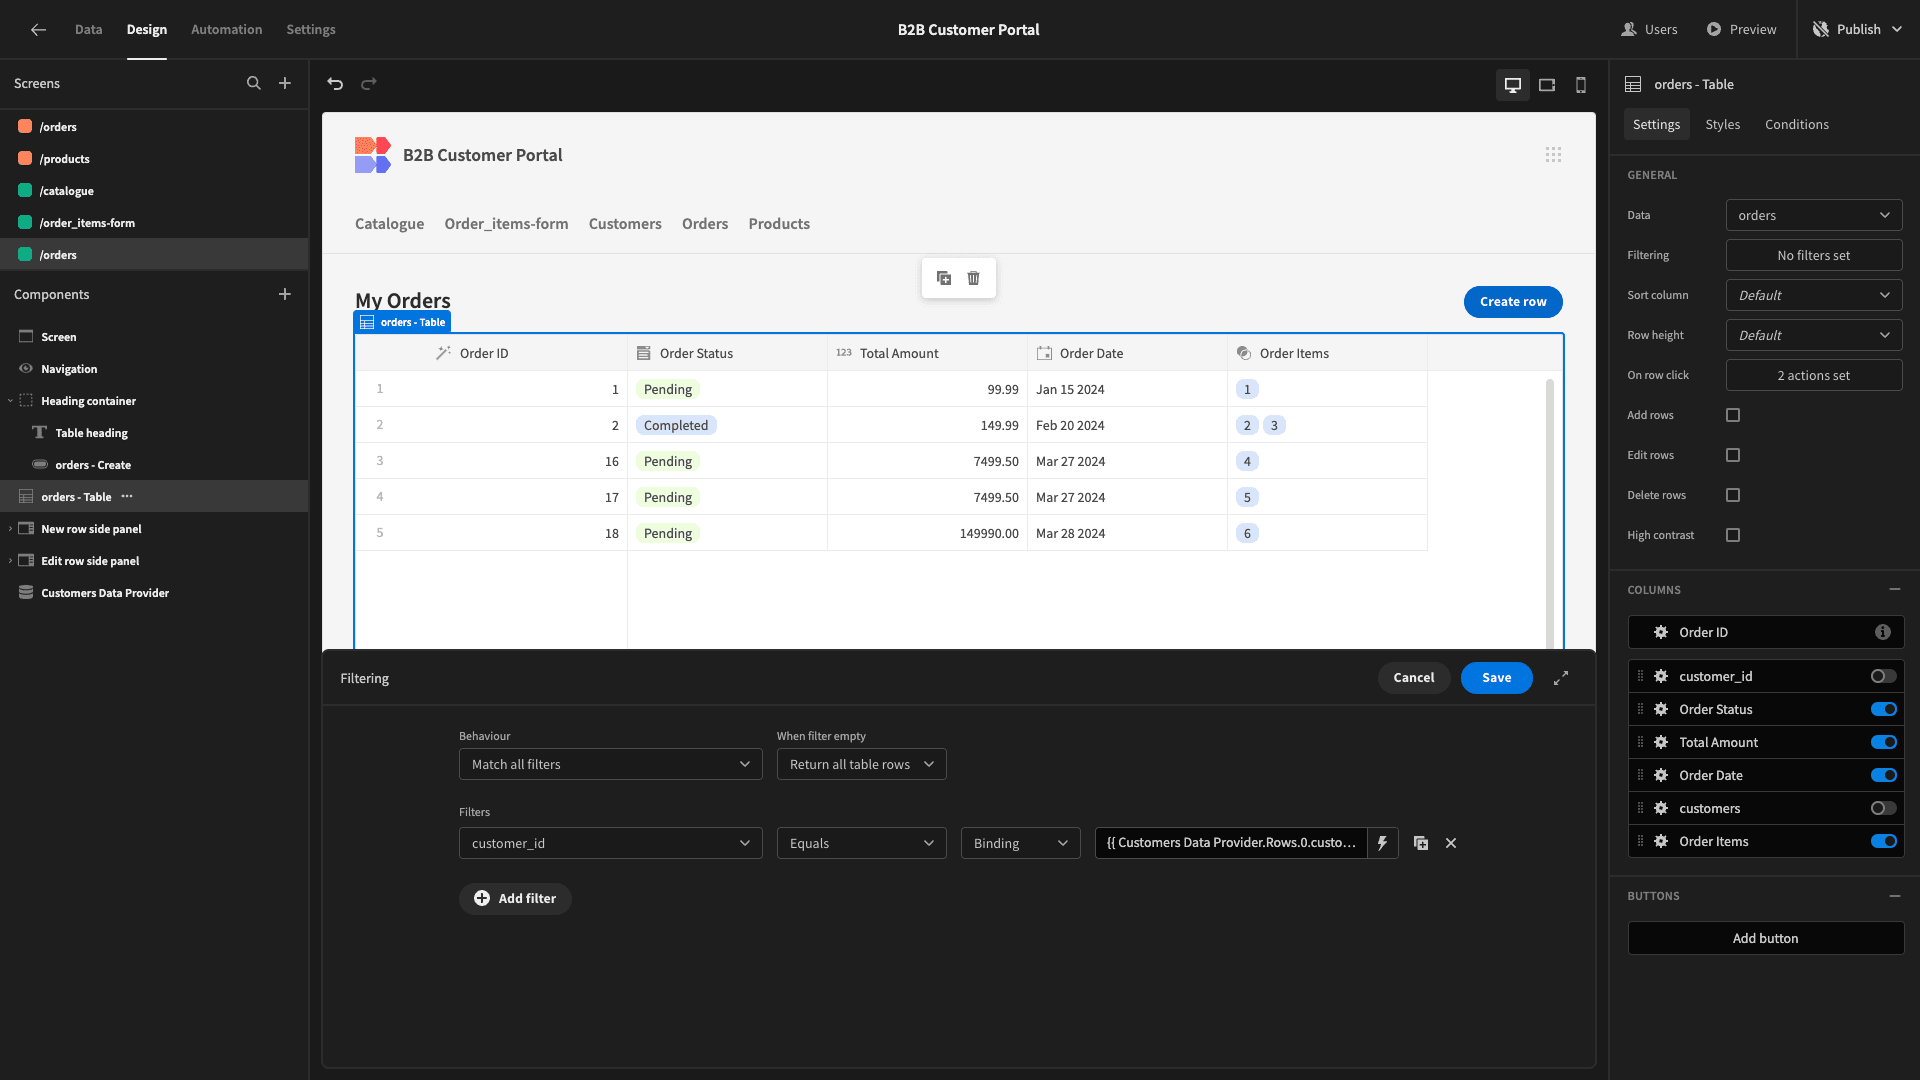
Task: Open the Equals operator dropdown
Action: (x=861, y=843)
